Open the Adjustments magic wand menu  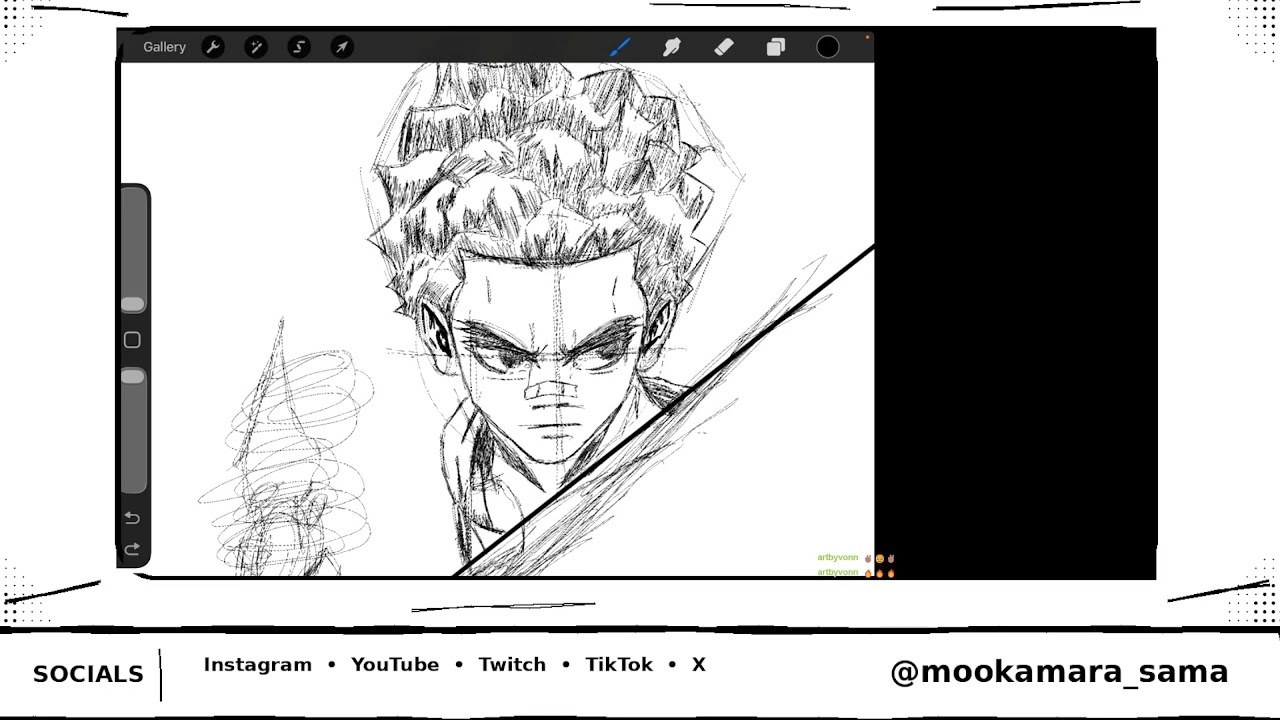pyautogui.click(x=256, y=47)
